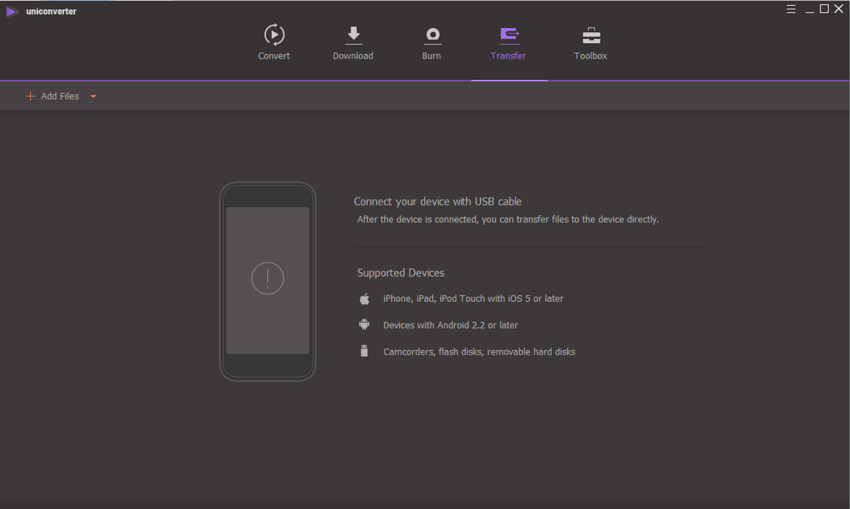Close the uniconverter window
The height and width of the screenshot is (509, 850).
click(839, 9)
